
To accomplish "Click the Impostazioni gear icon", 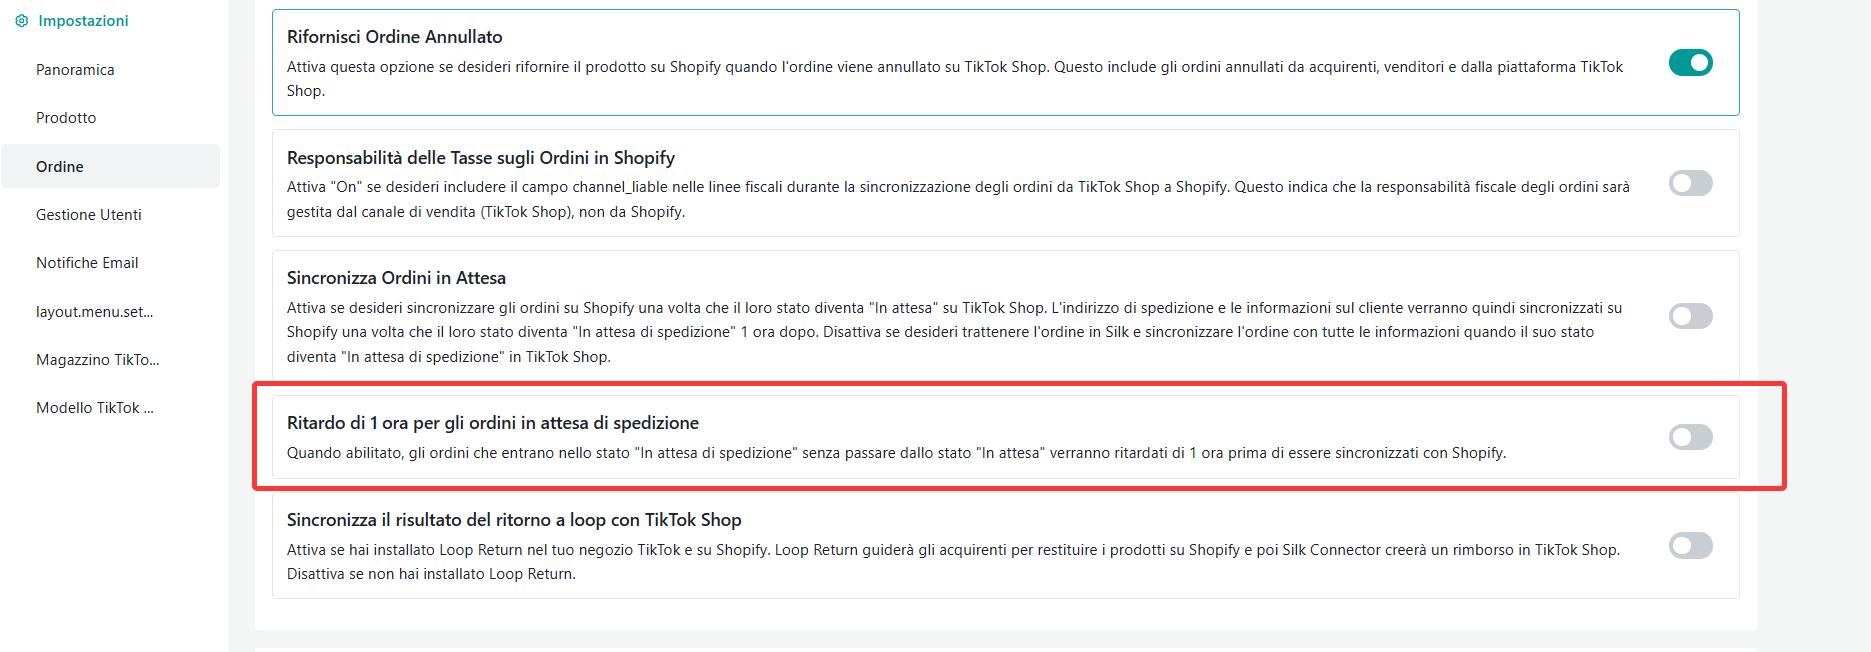I will (22, 21).
